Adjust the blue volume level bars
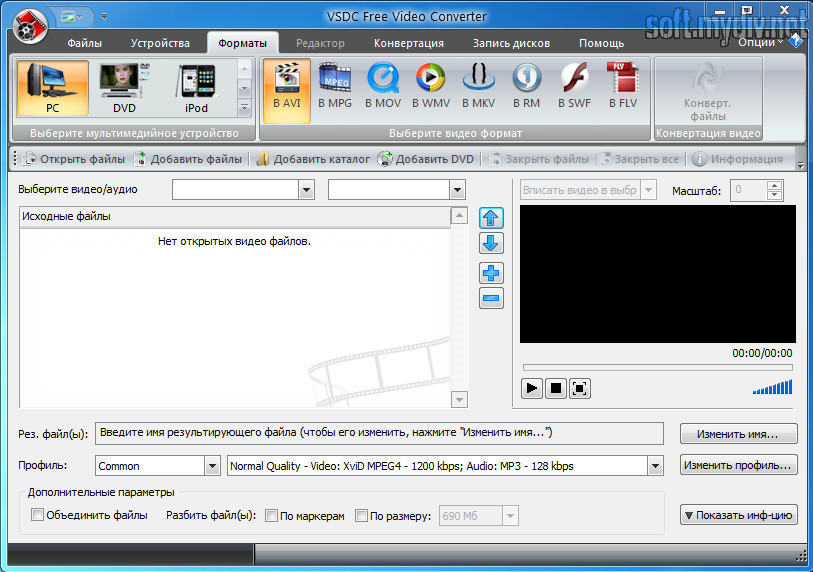813x572 pixels. tap(773, 387)
